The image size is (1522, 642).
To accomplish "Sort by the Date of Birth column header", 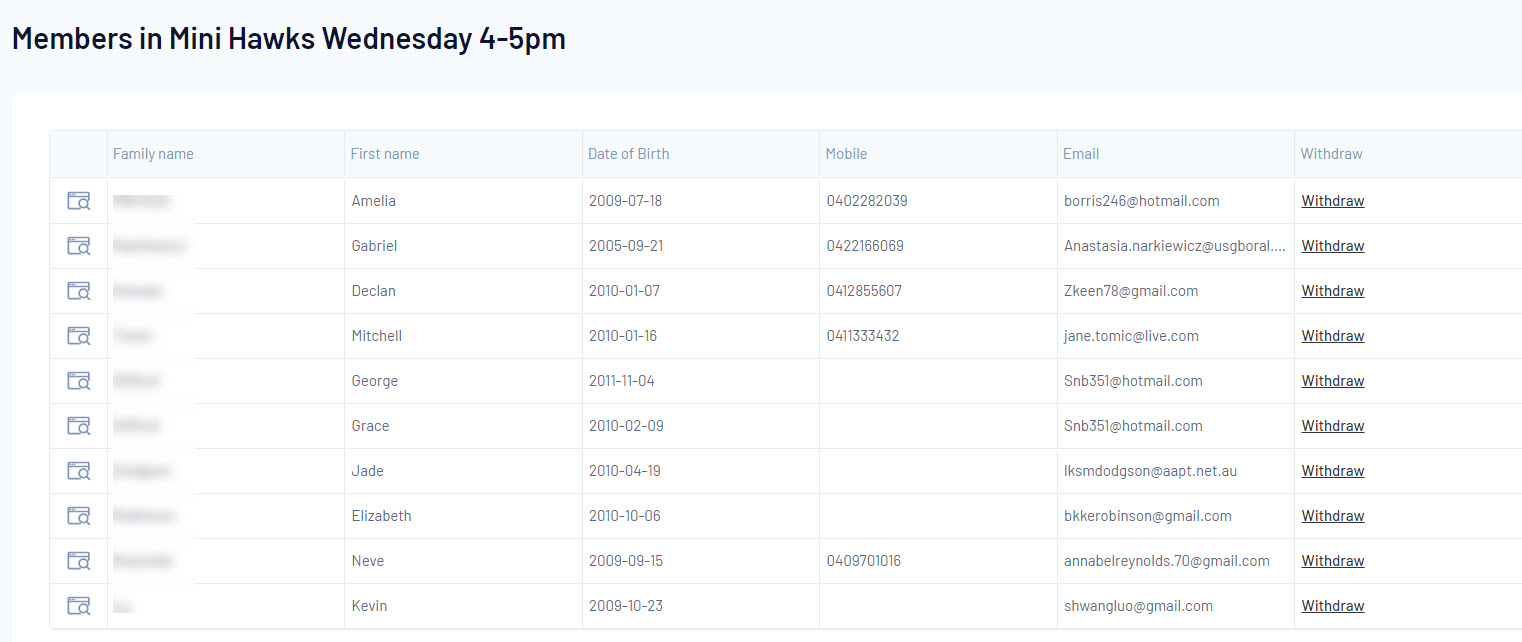I will (629, 154).
